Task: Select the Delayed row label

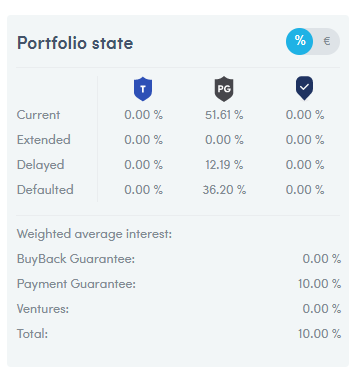Action: 40,165
